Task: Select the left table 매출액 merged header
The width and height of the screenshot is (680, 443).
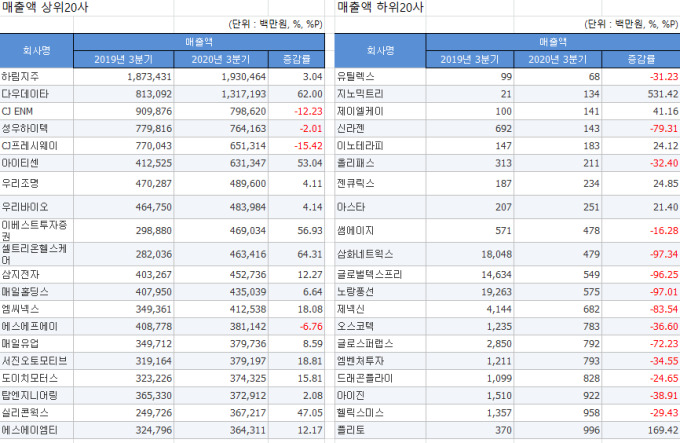Action: click(x=199, y=42)
